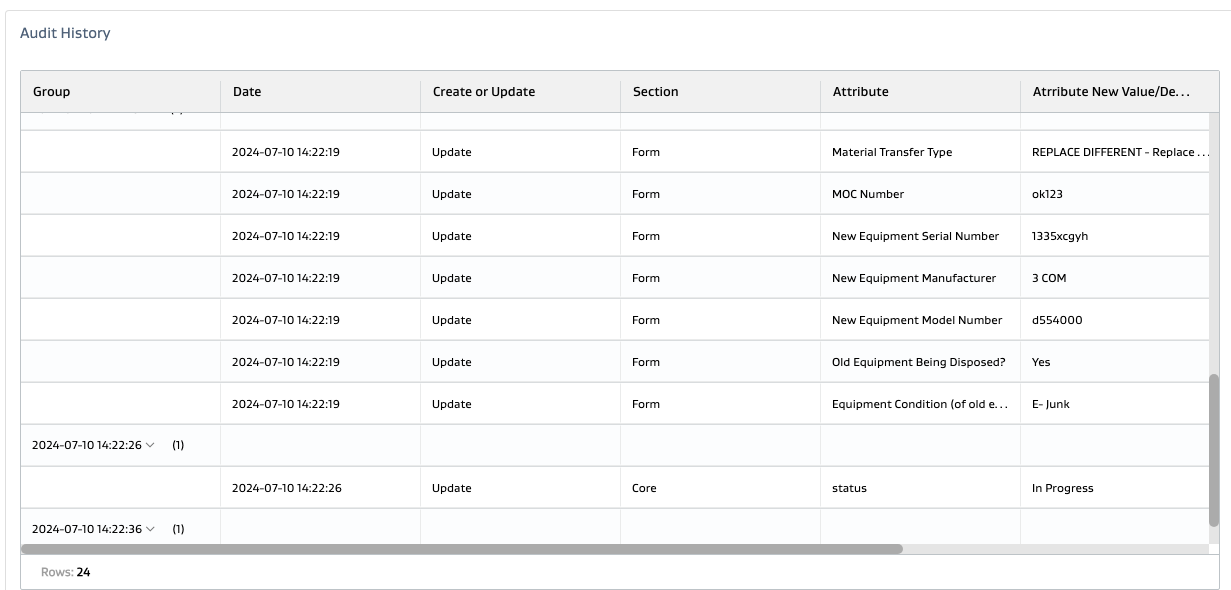
Task: Click the Attribute column header
Action: tap(860, 92)
